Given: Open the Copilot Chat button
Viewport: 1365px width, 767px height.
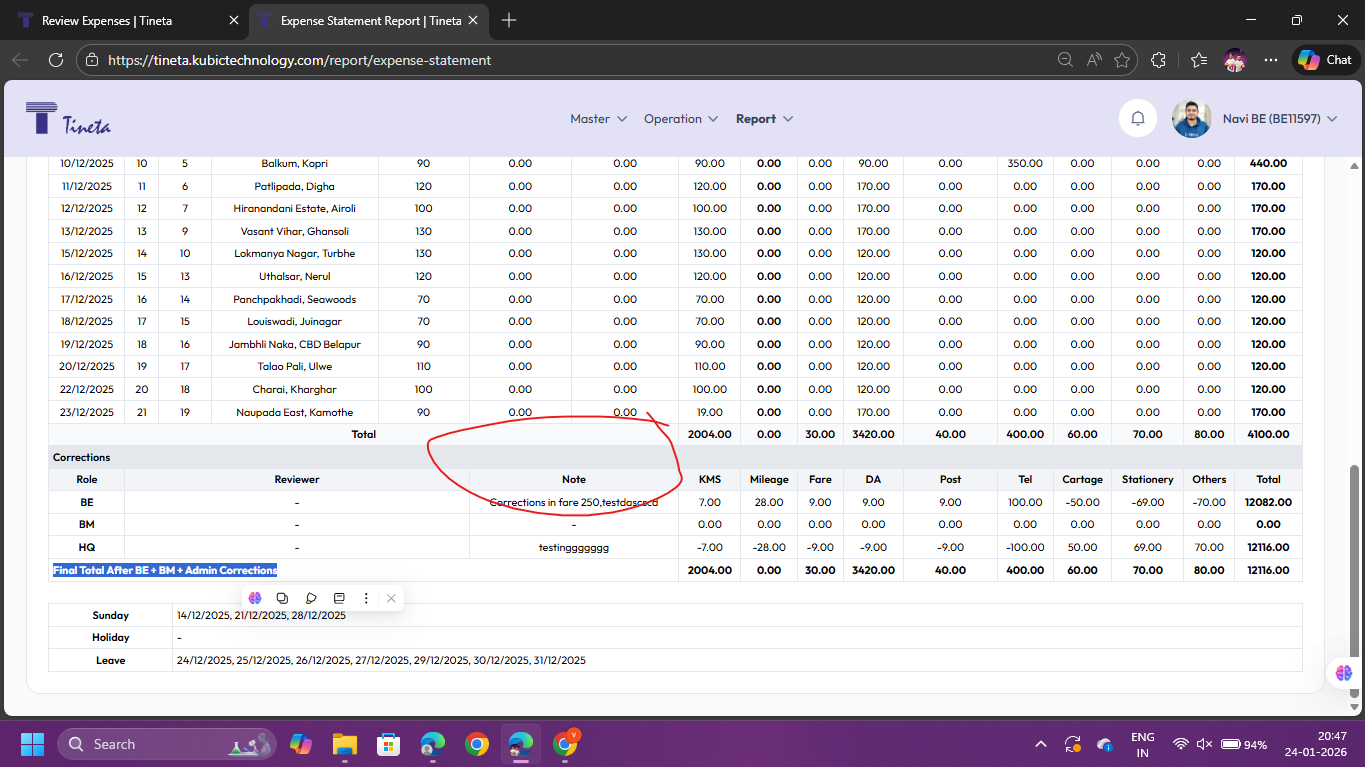Looking at the screenshot, I should [x=1325, y=60].
